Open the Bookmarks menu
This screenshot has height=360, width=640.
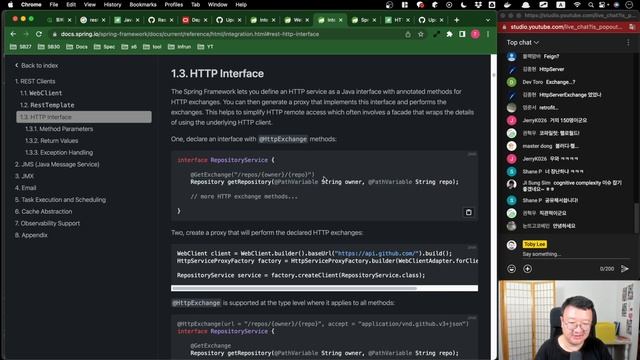tap(143, 5)
